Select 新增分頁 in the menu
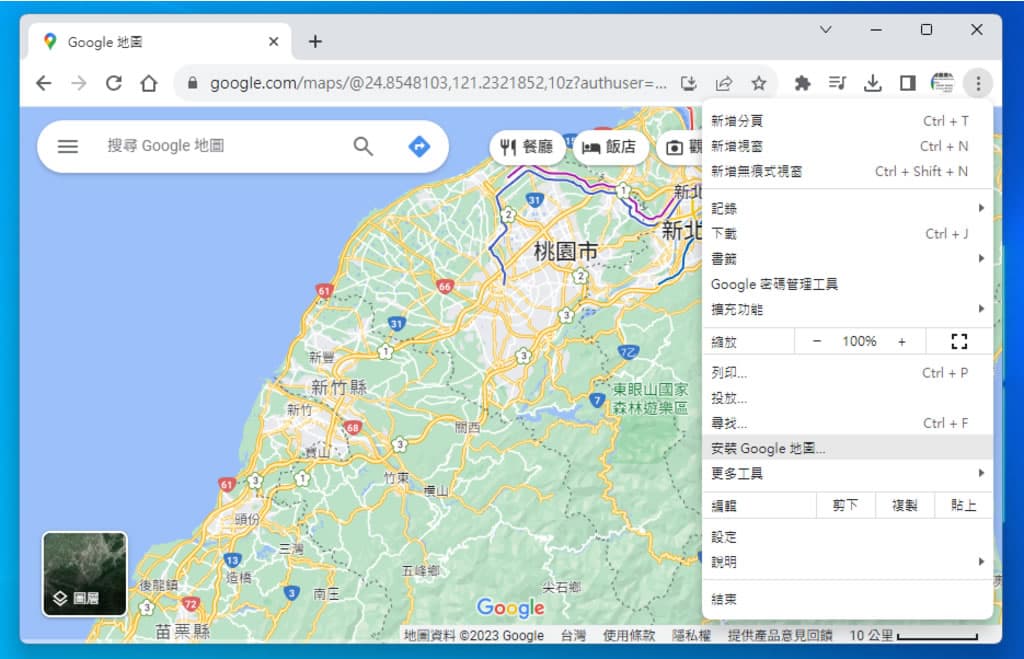Image resolution: width=1024 pixels, height=659 pixels. coord(848,121)
